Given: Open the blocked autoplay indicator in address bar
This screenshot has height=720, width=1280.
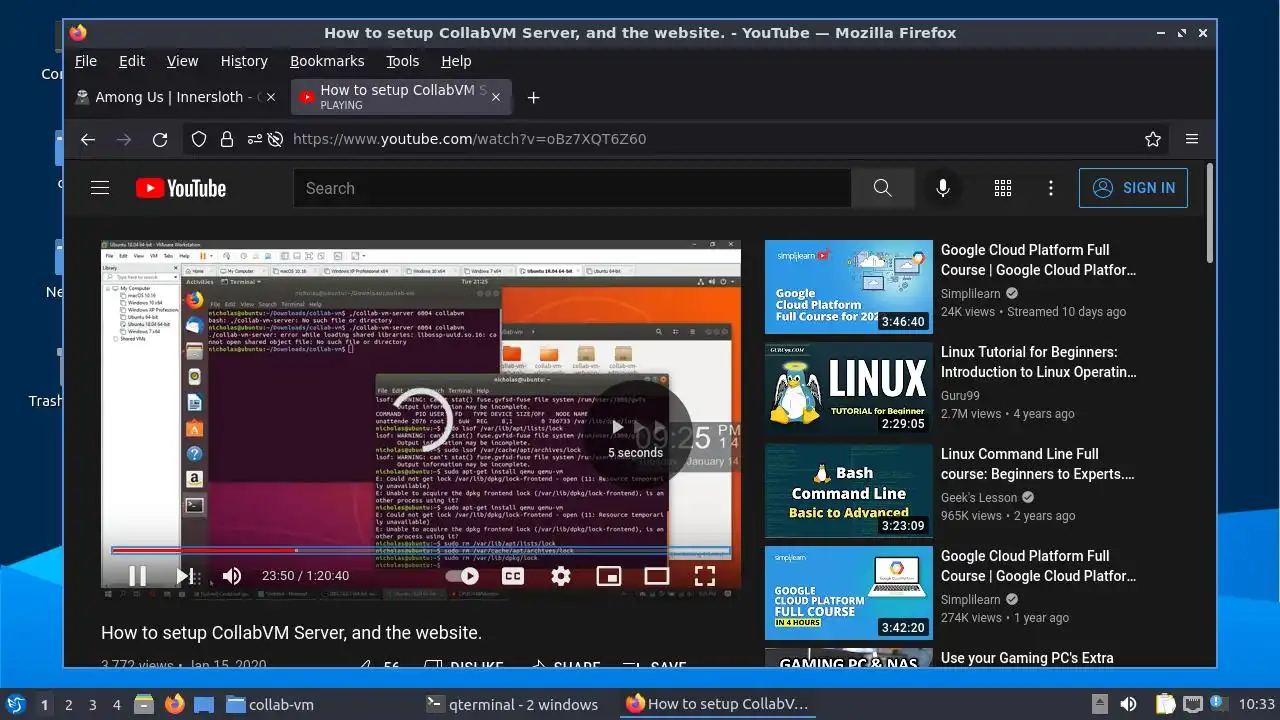Looking at the screenshot, I should coord(276,139).
